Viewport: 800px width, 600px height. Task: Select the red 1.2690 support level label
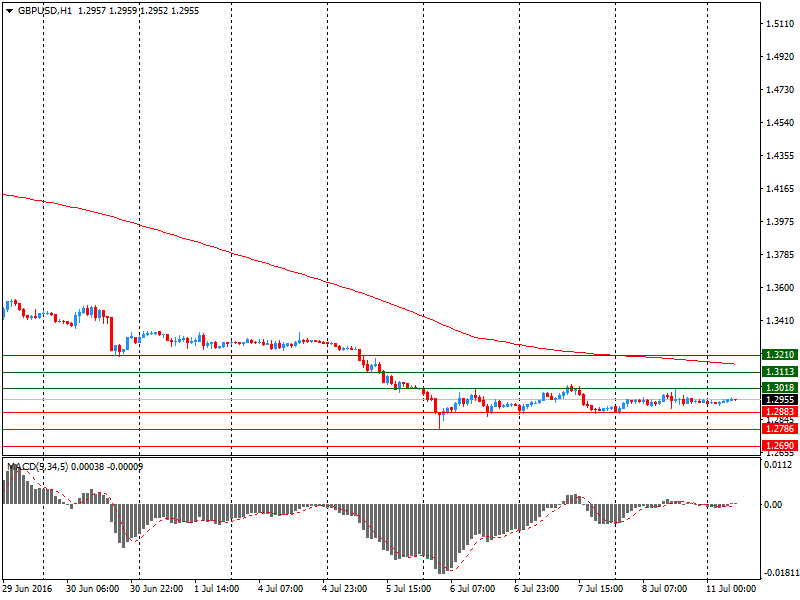coord(780,446)
